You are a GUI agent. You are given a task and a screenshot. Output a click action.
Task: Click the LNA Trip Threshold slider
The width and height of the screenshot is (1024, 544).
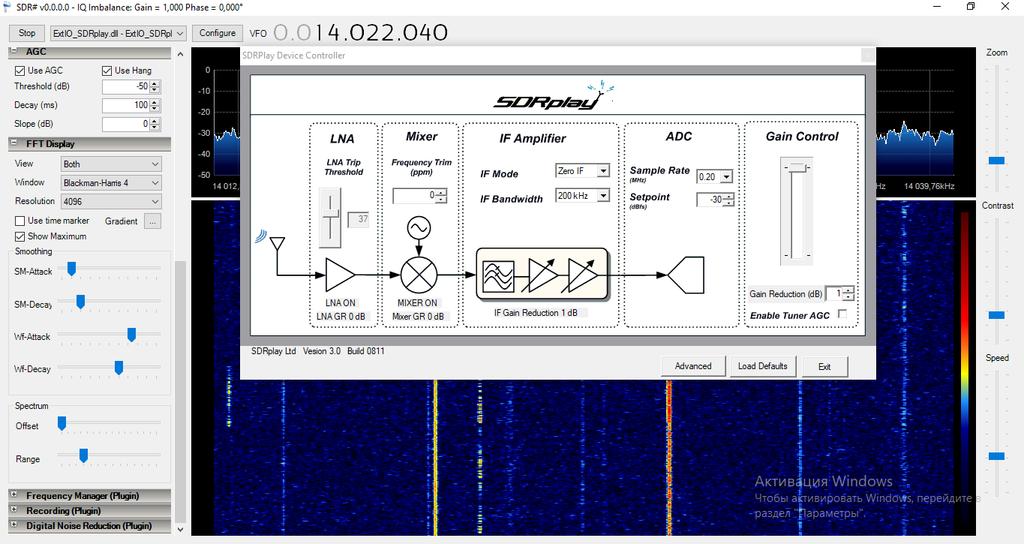point(330,218)
